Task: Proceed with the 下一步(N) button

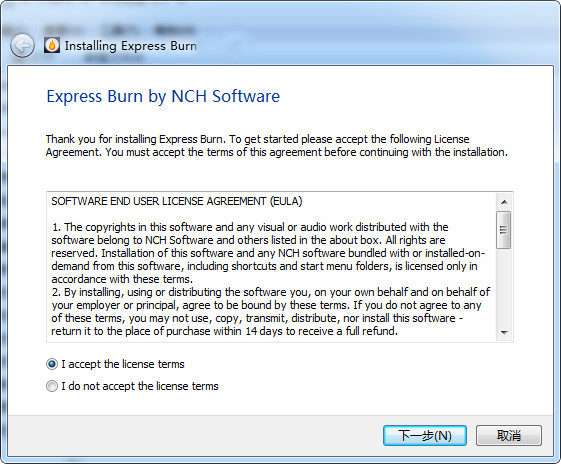Action: point(425,435)
